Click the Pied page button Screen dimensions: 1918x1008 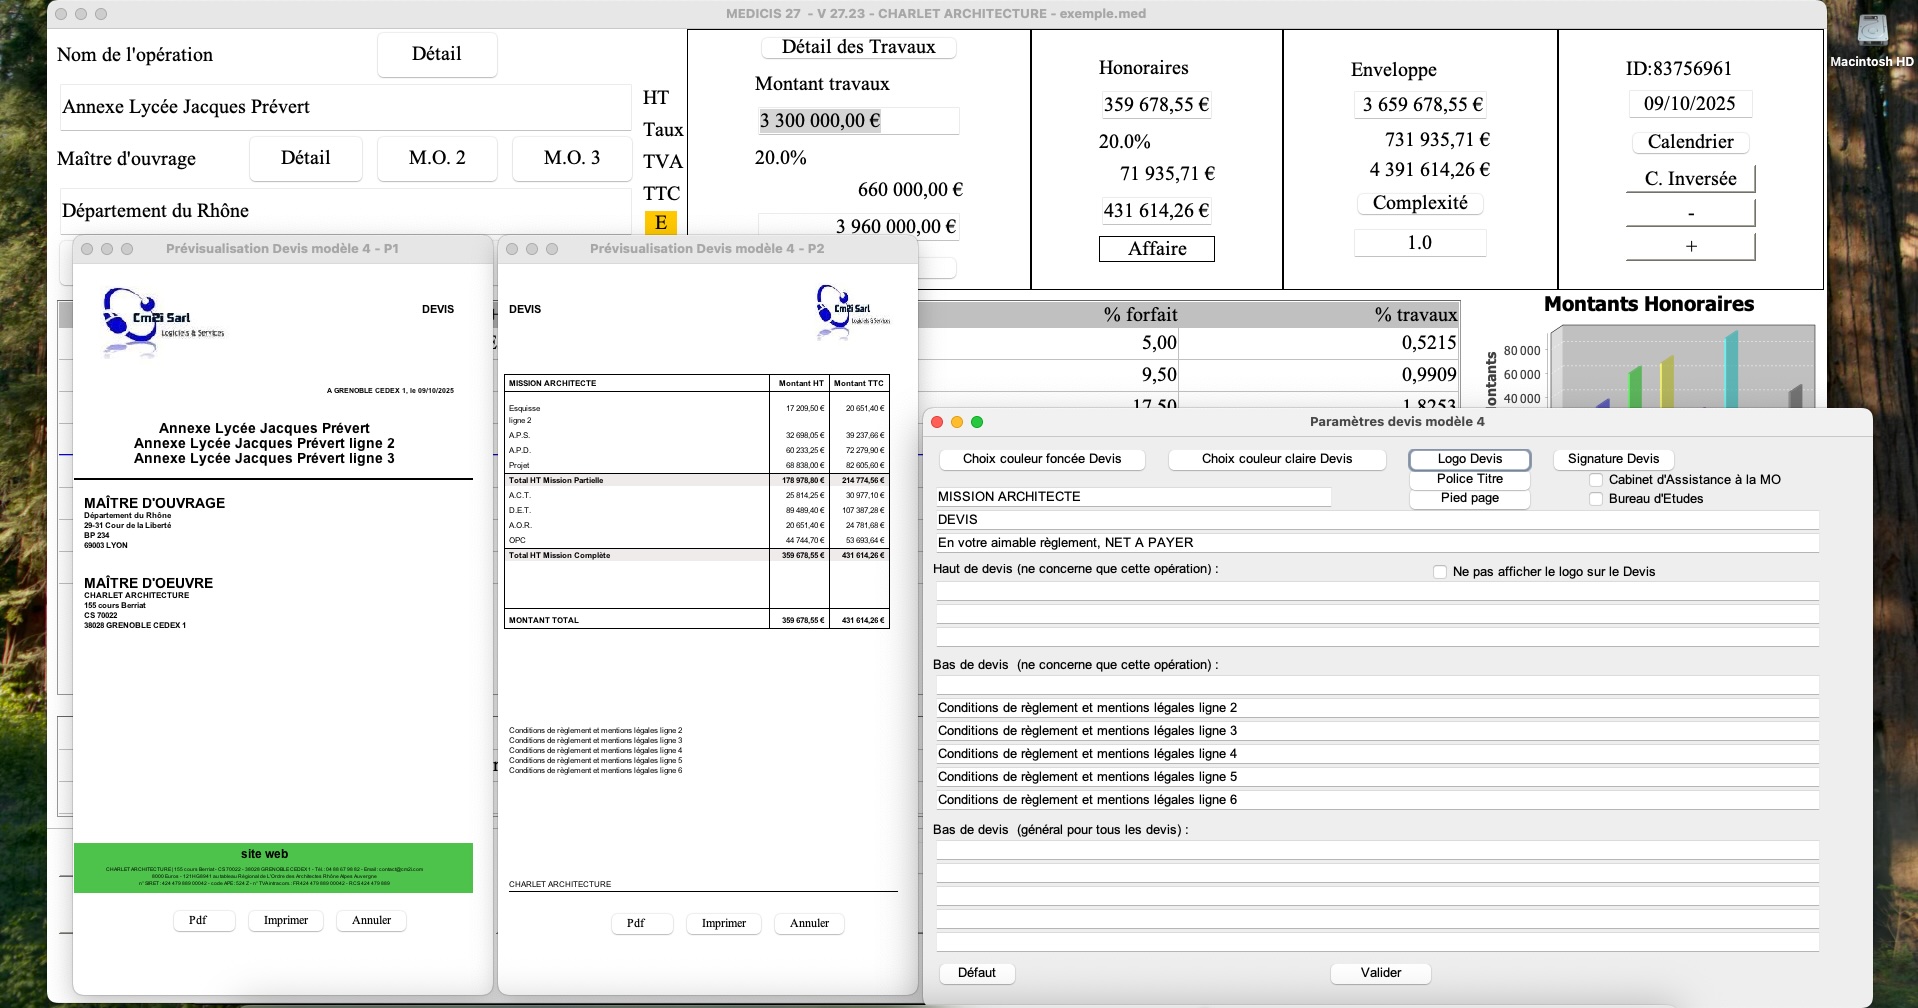click(1470, 498)
